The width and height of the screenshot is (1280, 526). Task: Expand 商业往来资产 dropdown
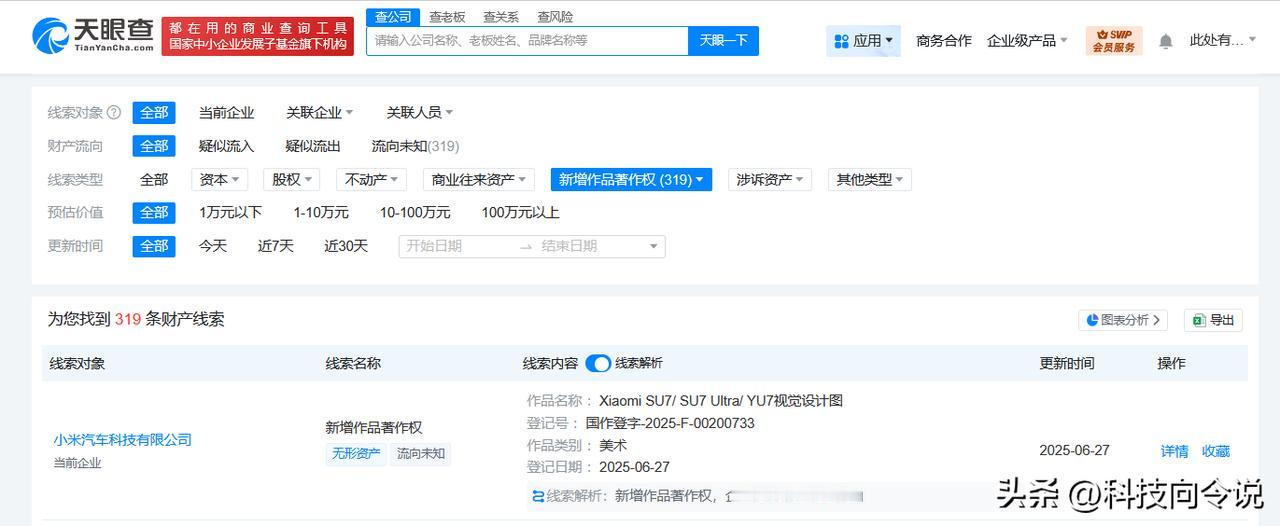tap(479, 180)
